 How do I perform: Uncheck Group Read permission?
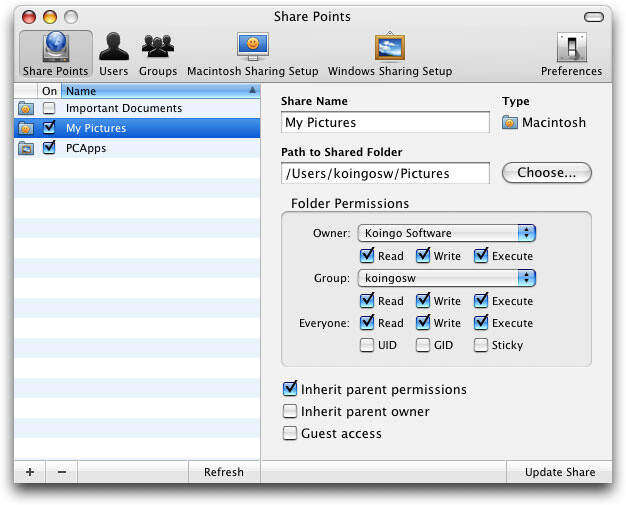[367, 301]
